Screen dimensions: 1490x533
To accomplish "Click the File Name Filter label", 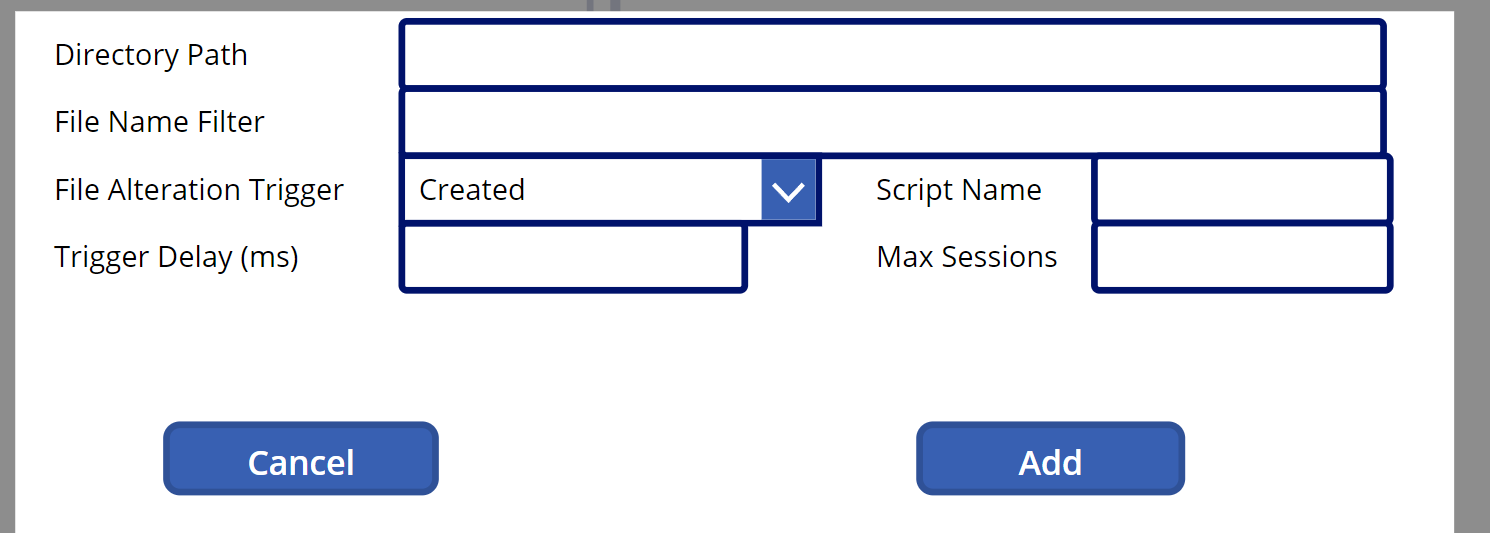I will coord(160,122).
